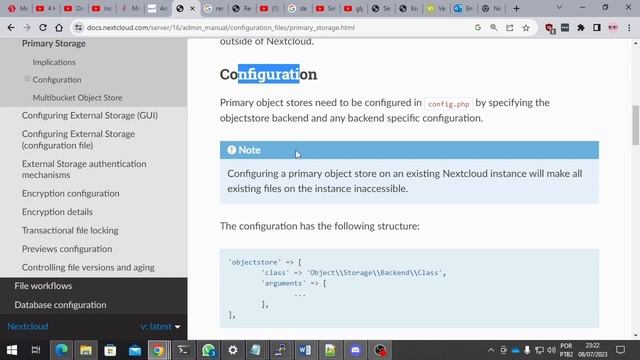Image resolution: width=640 pixels, height=360 pixels.
Task: Open the Extensions puzzle icon
Action: pyautogui.click(x=581, y=27)
